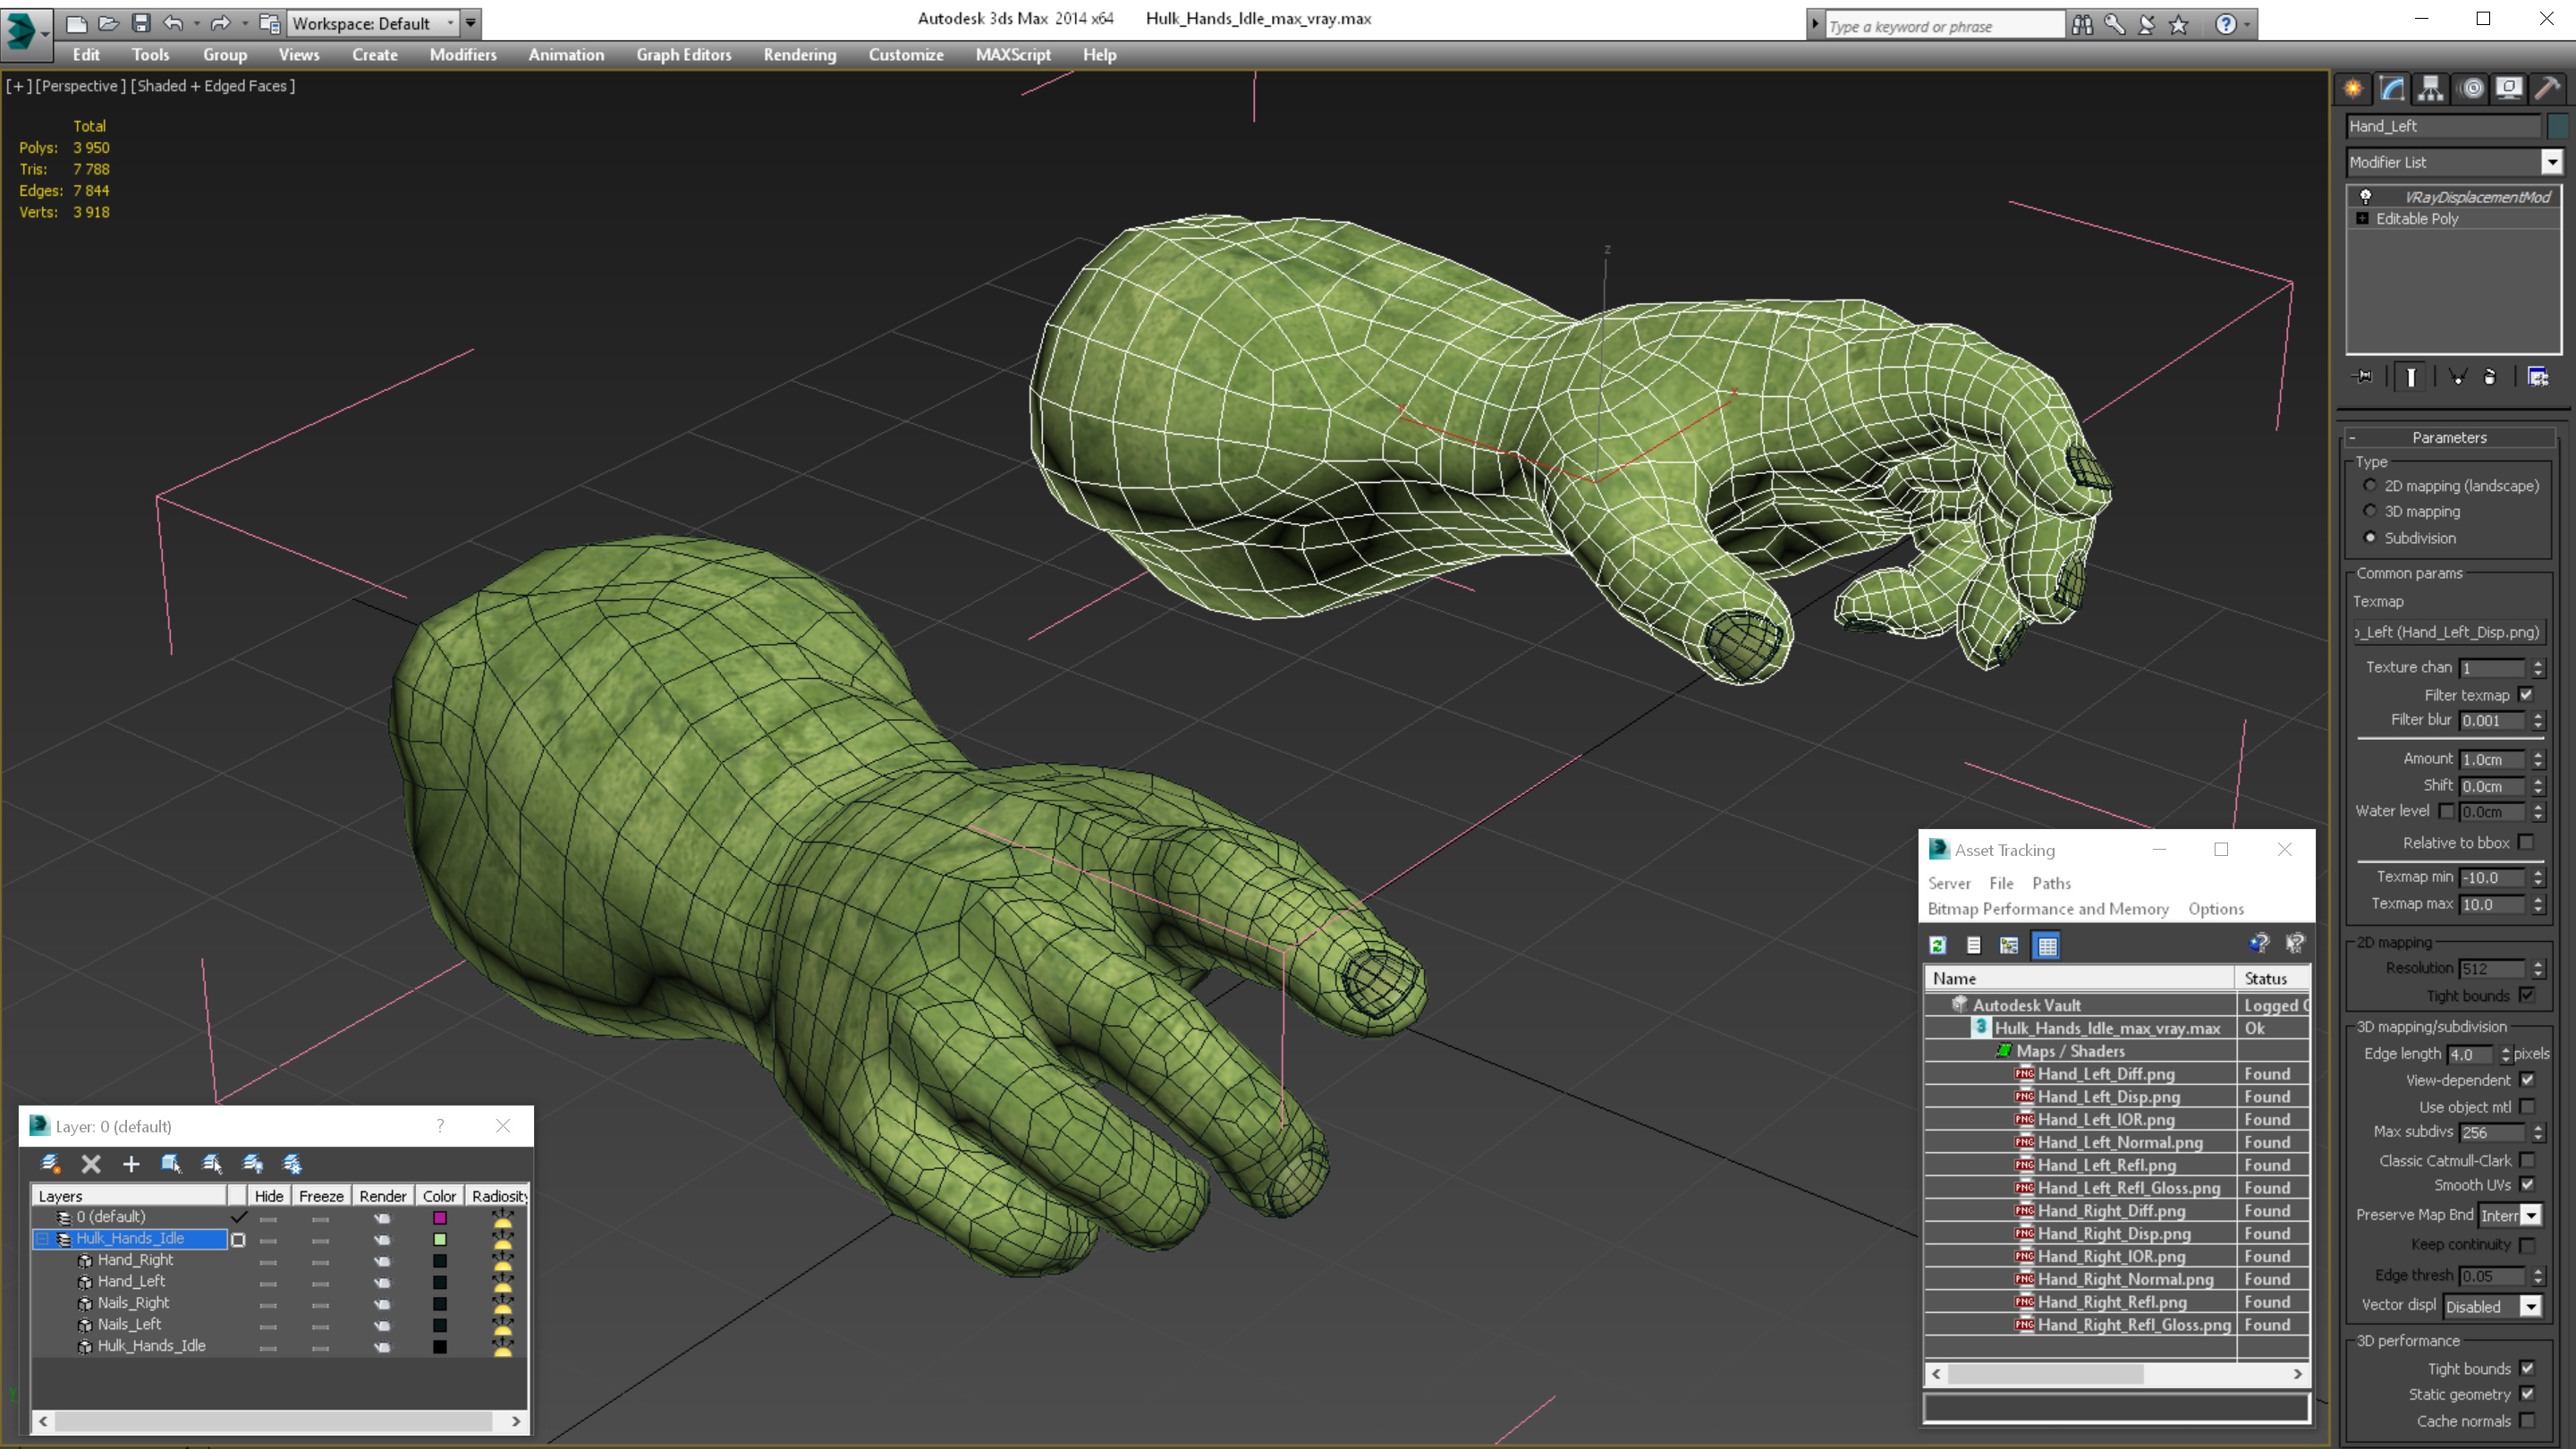
Task: Open the MAXScript menu
Action: (1013, 55)
